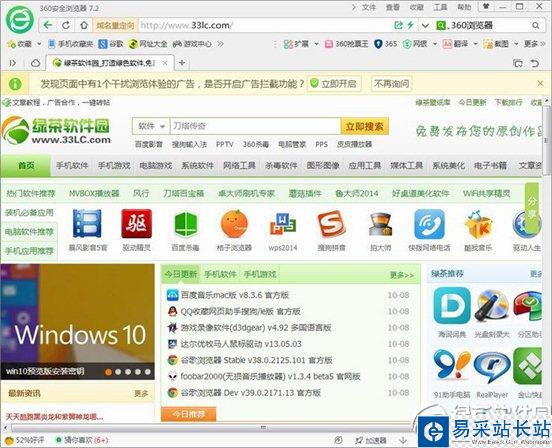Open the 杀毒软件 navigation category
The image size is (552, 448).
coord(281,165)
